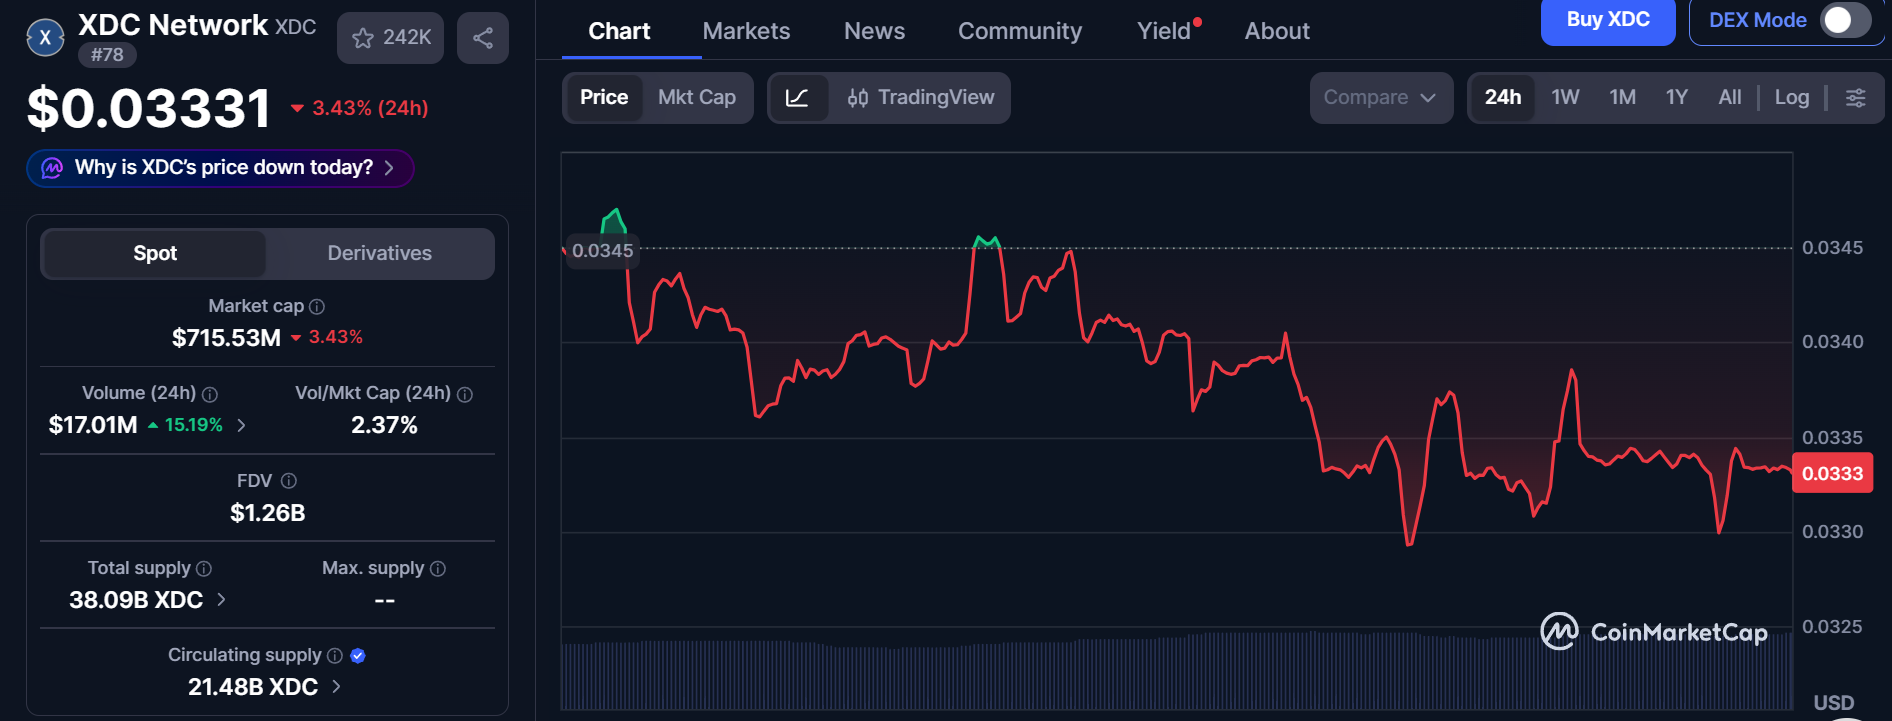Toggle Log scale on chart
Image resolution: width=1892 pixels, height=721 pixels.
tap(1792, 98)
